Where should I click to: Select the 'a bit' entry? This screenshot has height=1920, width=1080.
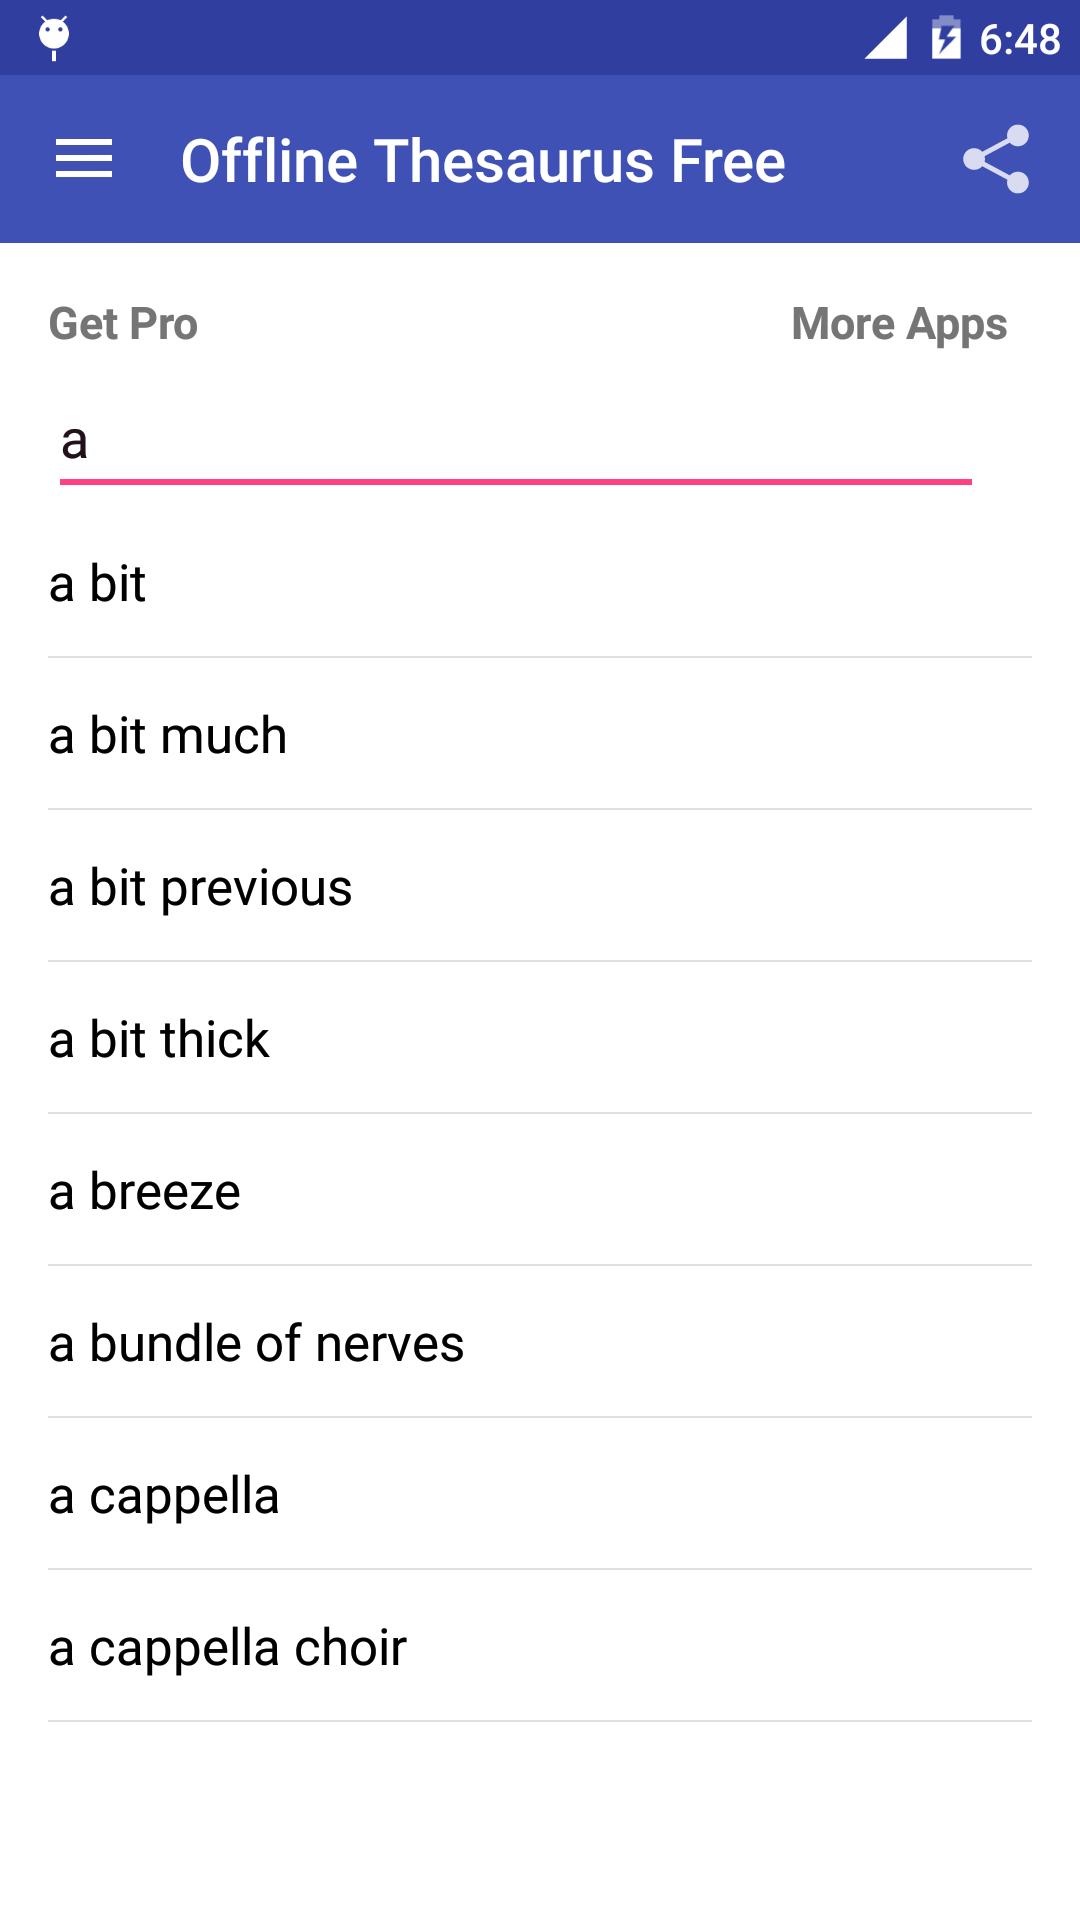point(540,582)
